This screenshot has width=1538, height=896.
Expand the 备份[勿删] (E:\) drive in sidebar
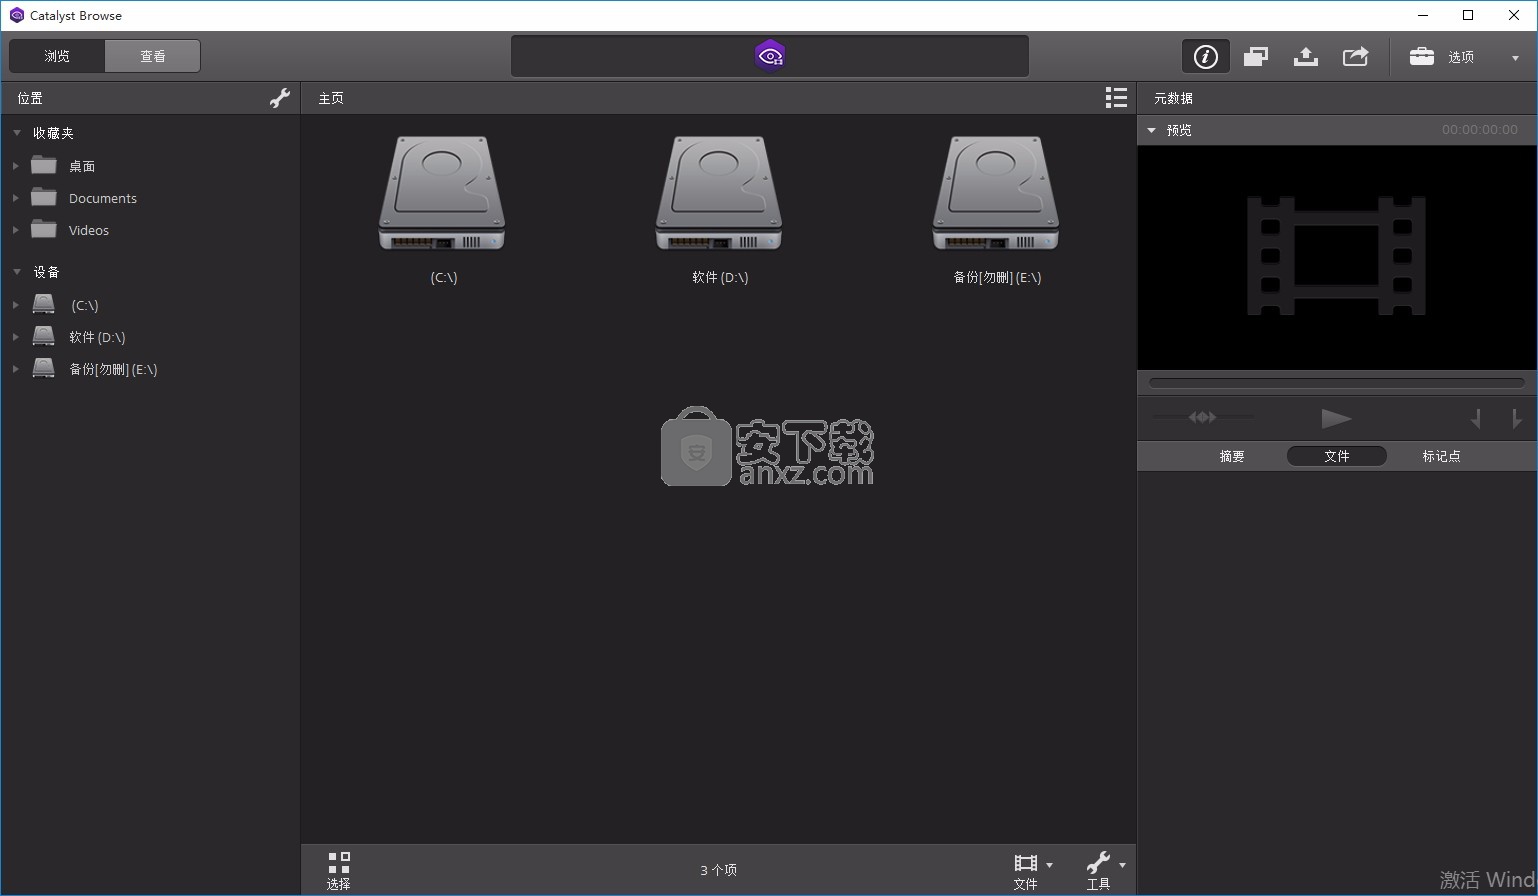(x=15, y=369)
